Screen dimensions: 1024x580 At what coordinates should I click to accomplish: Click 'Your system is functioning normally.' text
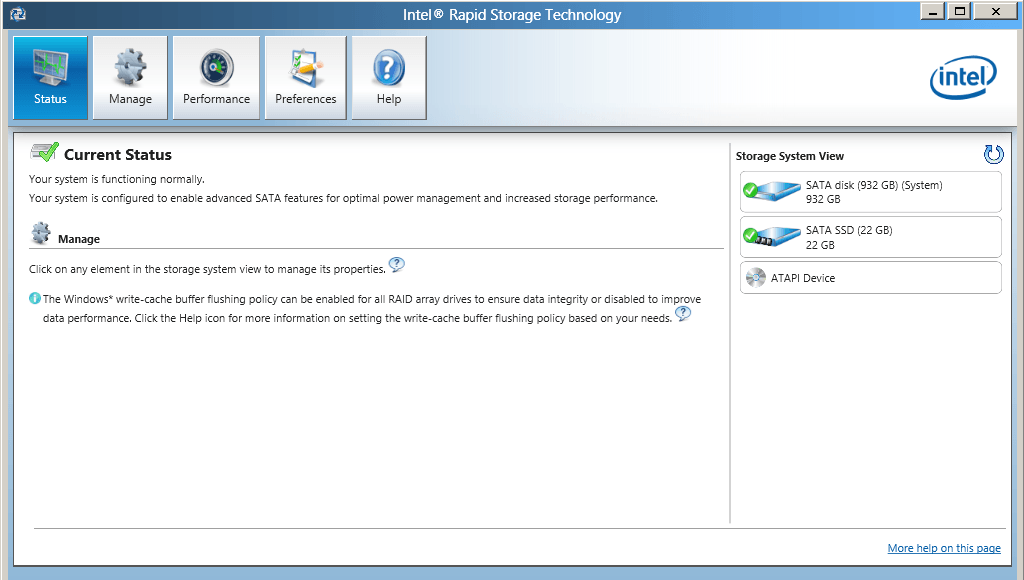[117, 179]
